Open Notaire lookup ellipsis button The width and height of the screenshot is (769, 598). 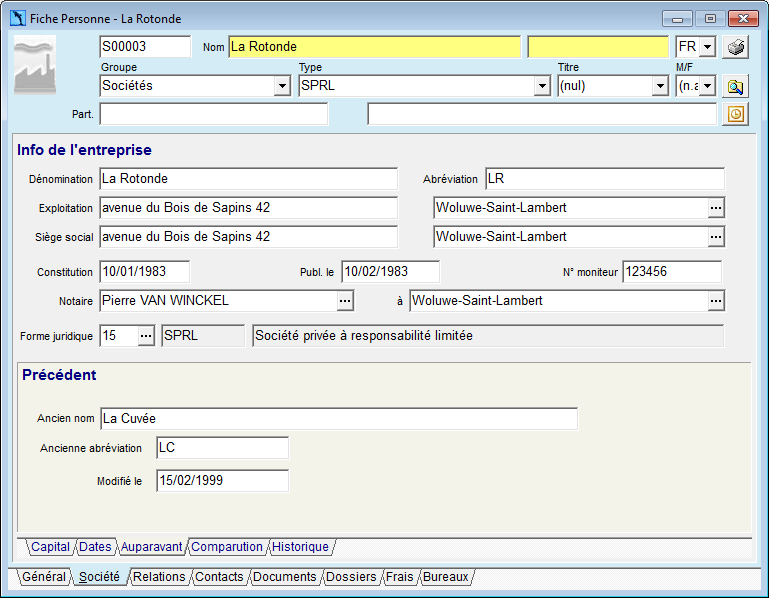coord(345,301)
